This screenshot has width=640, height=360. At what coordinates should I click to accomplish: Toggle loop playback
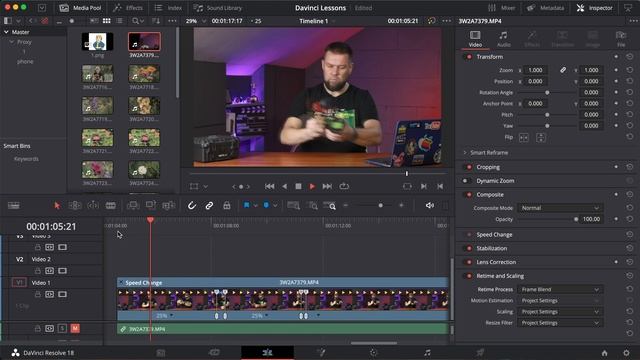[344, 186]
